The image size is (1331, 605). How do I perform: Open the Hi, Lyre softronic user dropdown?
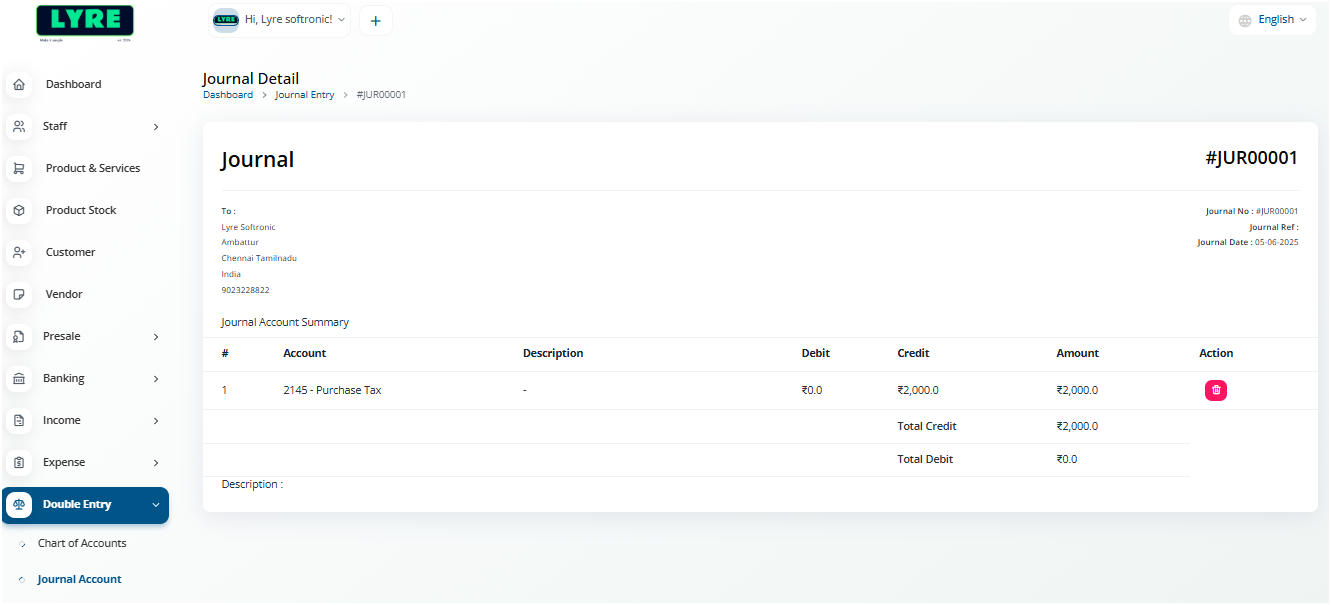pyautogui.click(x=280, y=20)
